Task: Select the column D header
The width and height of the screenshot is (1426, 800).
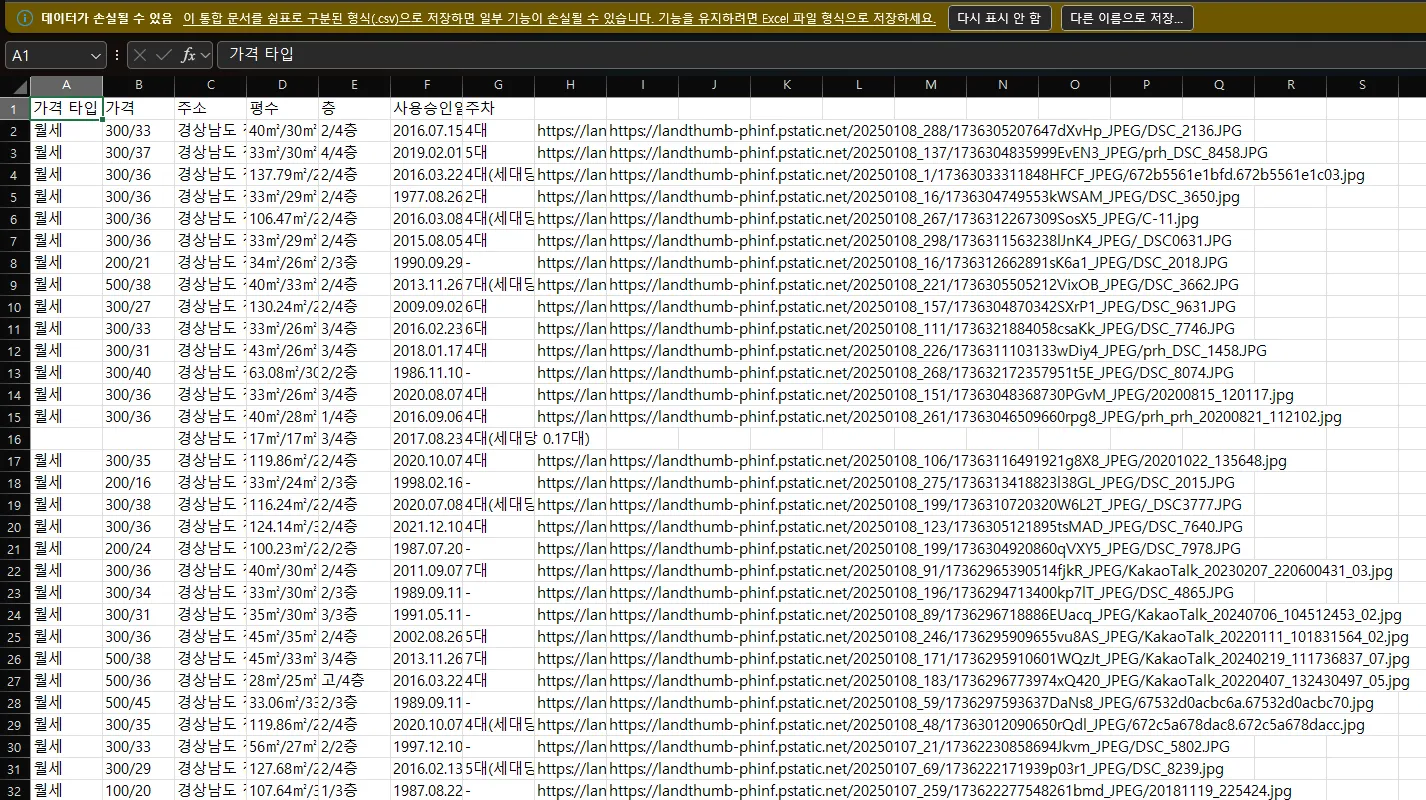Action: click(283, 86)
